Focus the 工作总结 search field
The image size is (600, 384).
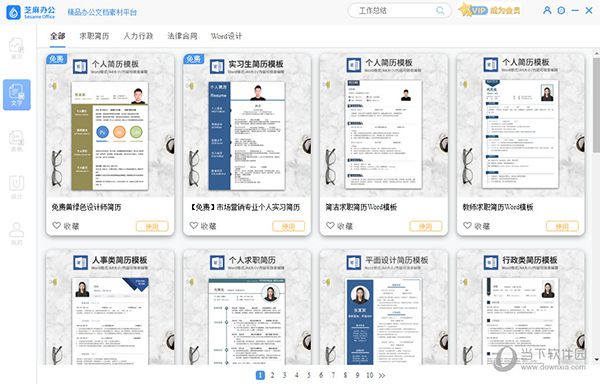pos(394,10)
